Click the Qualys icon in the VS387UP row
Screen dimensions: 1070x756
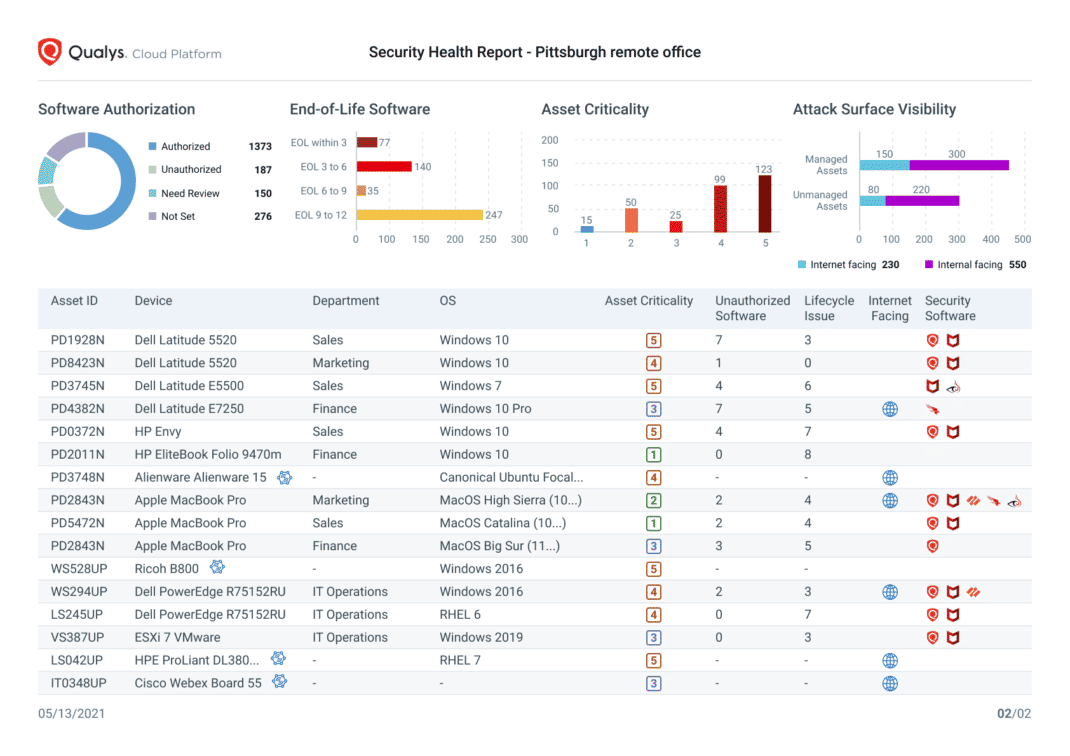point(932,637)
